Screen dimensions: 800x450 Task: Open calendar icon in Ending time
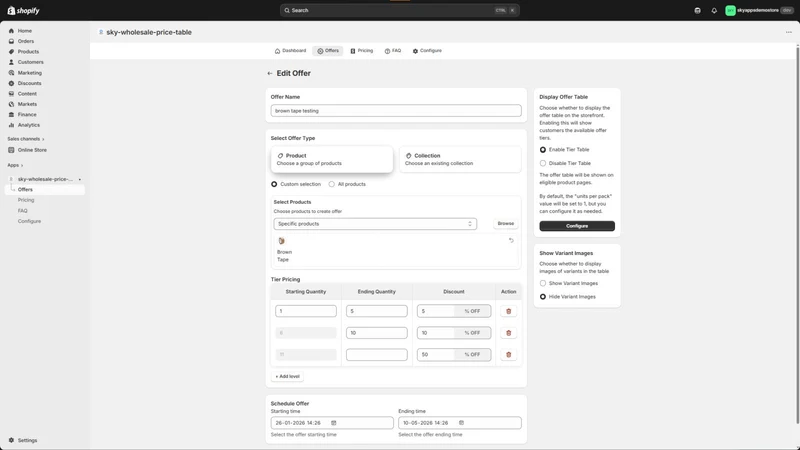[x=461, y=423]
